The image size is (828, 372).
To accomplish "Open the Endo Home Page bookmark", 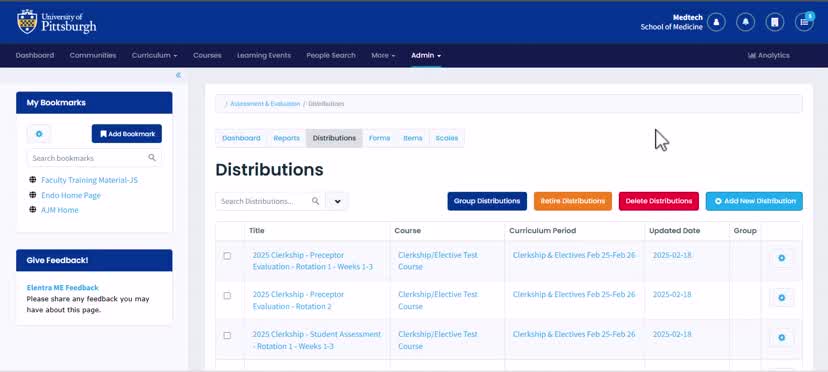I will pyautogui.click(x=71, y=195).
